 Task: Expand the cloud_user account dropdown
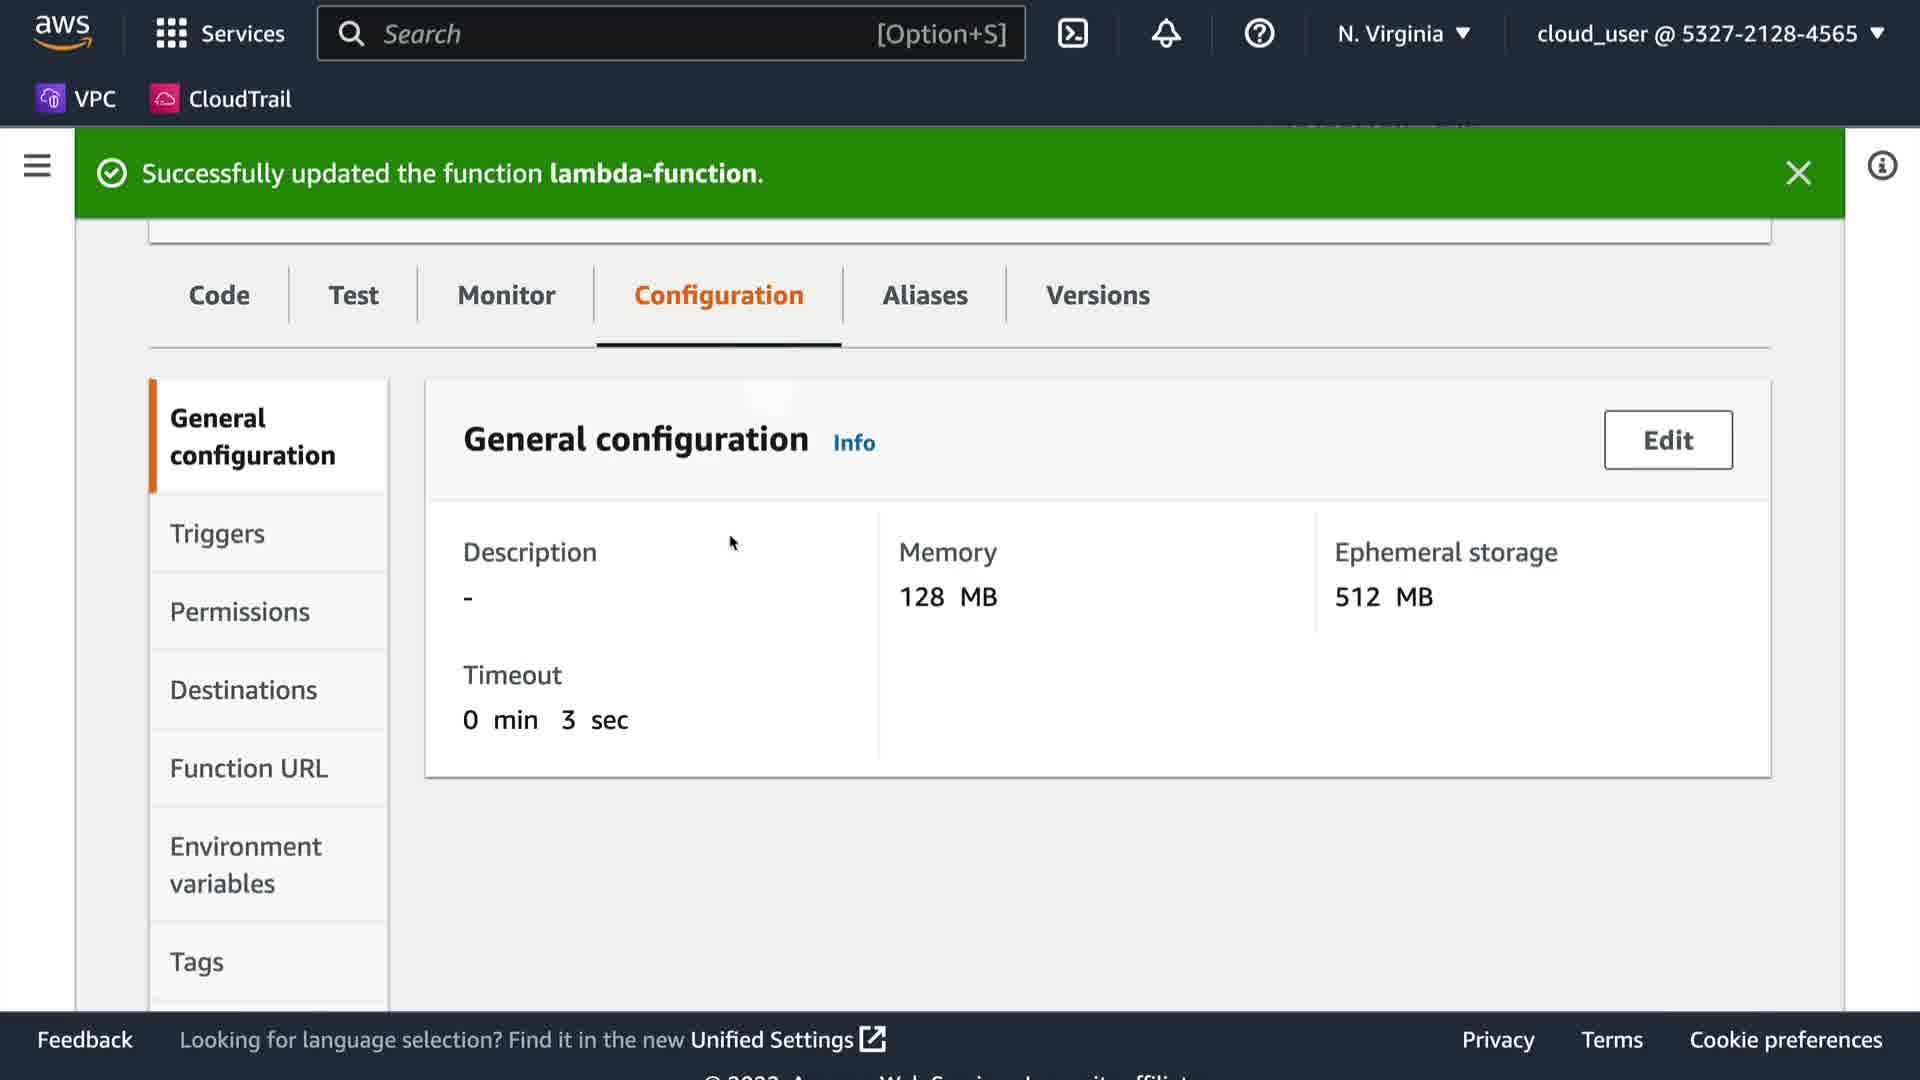pyautogui.click(x=1710, y=34)
